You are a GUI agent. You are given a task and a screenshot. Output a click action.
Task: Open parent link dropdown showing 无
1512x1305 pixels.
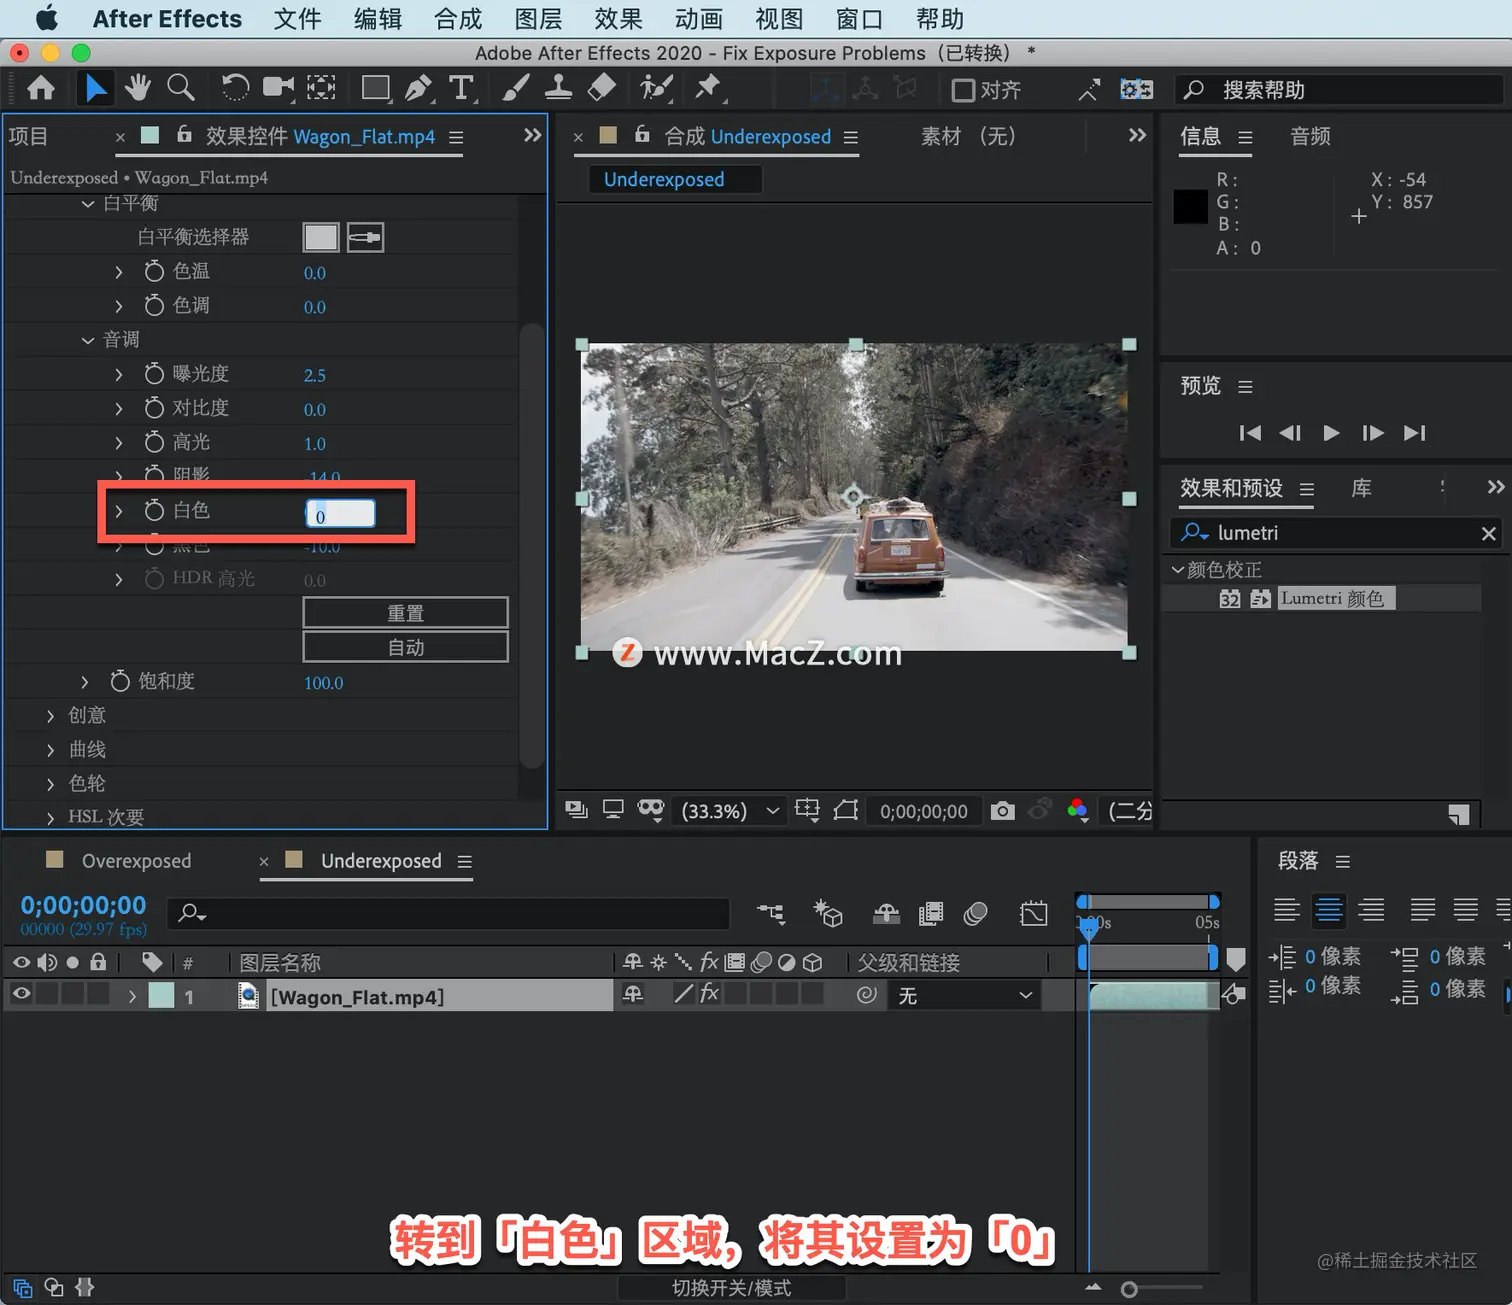(x=963, y=995)
